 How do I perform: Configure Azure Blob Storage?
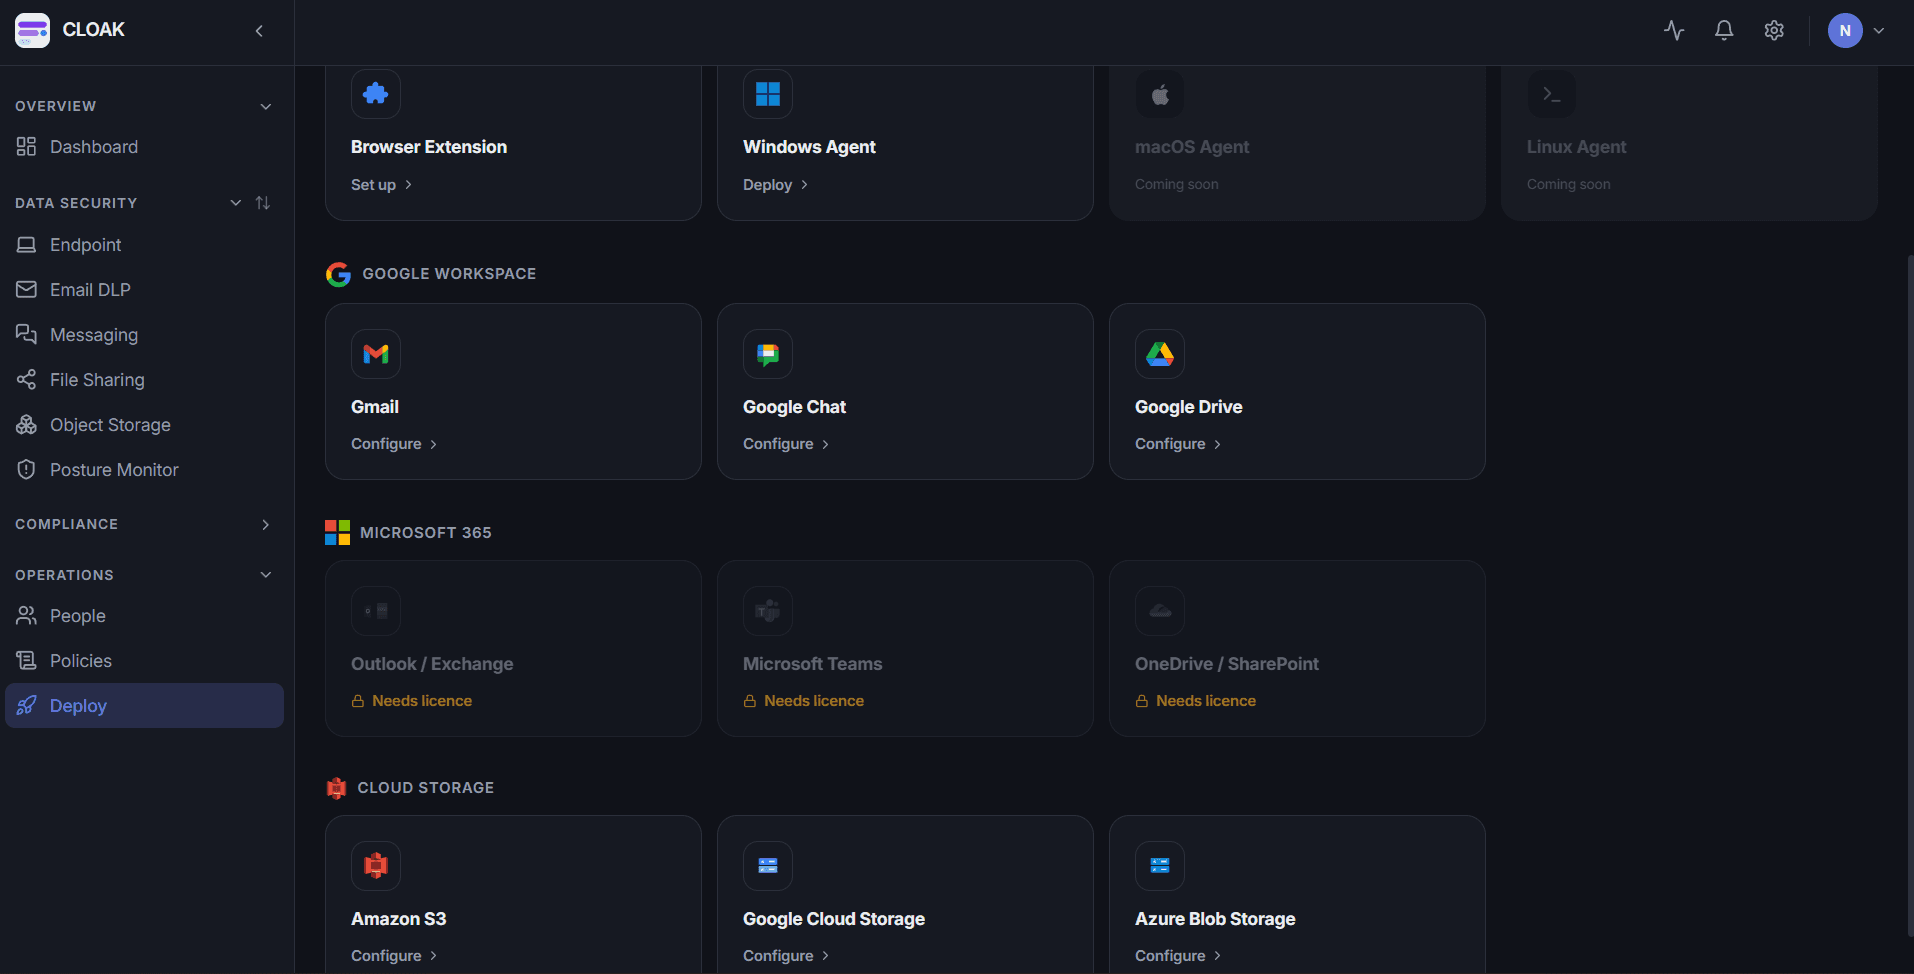click(1178, 956)
